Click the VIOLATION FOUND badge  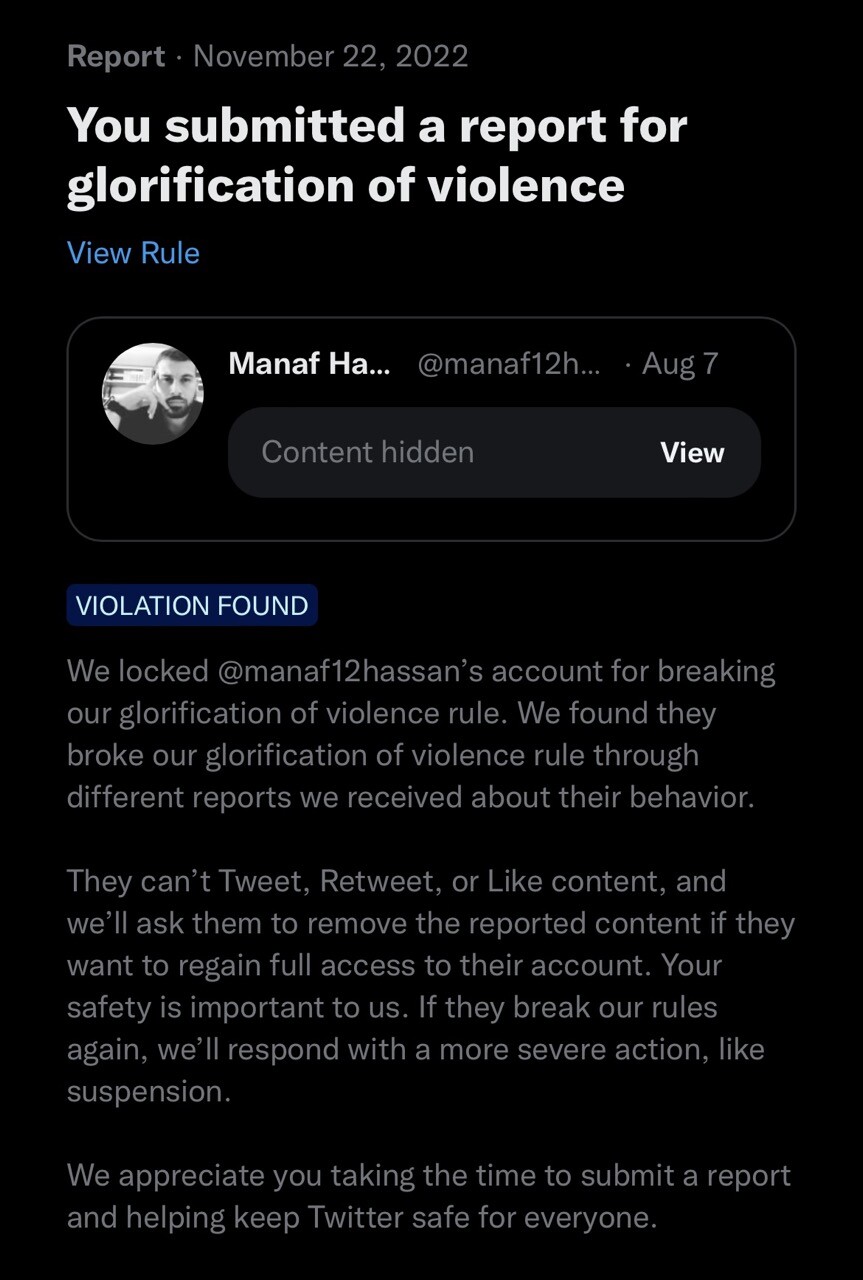[192, 606]
